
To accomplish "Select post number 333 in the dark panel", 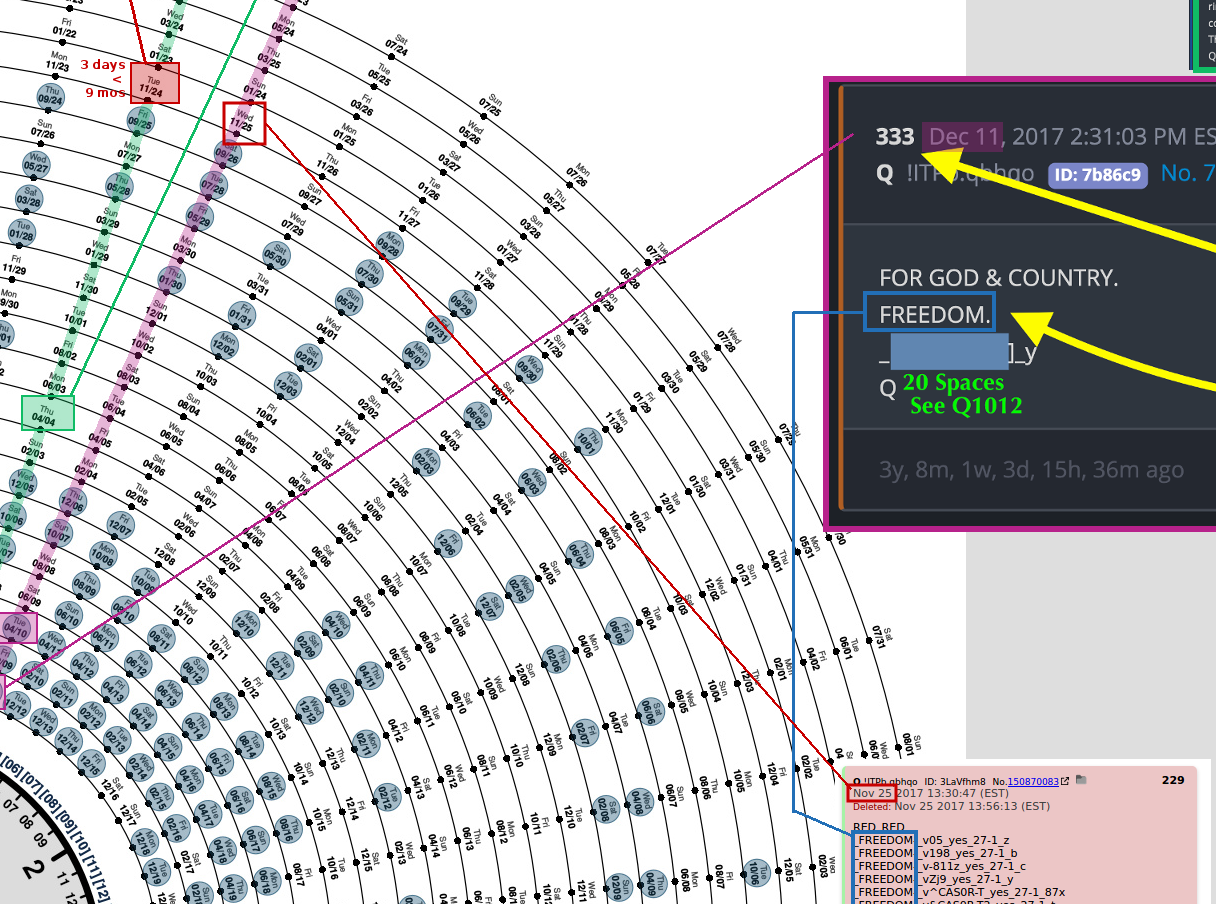I will 895,137.
